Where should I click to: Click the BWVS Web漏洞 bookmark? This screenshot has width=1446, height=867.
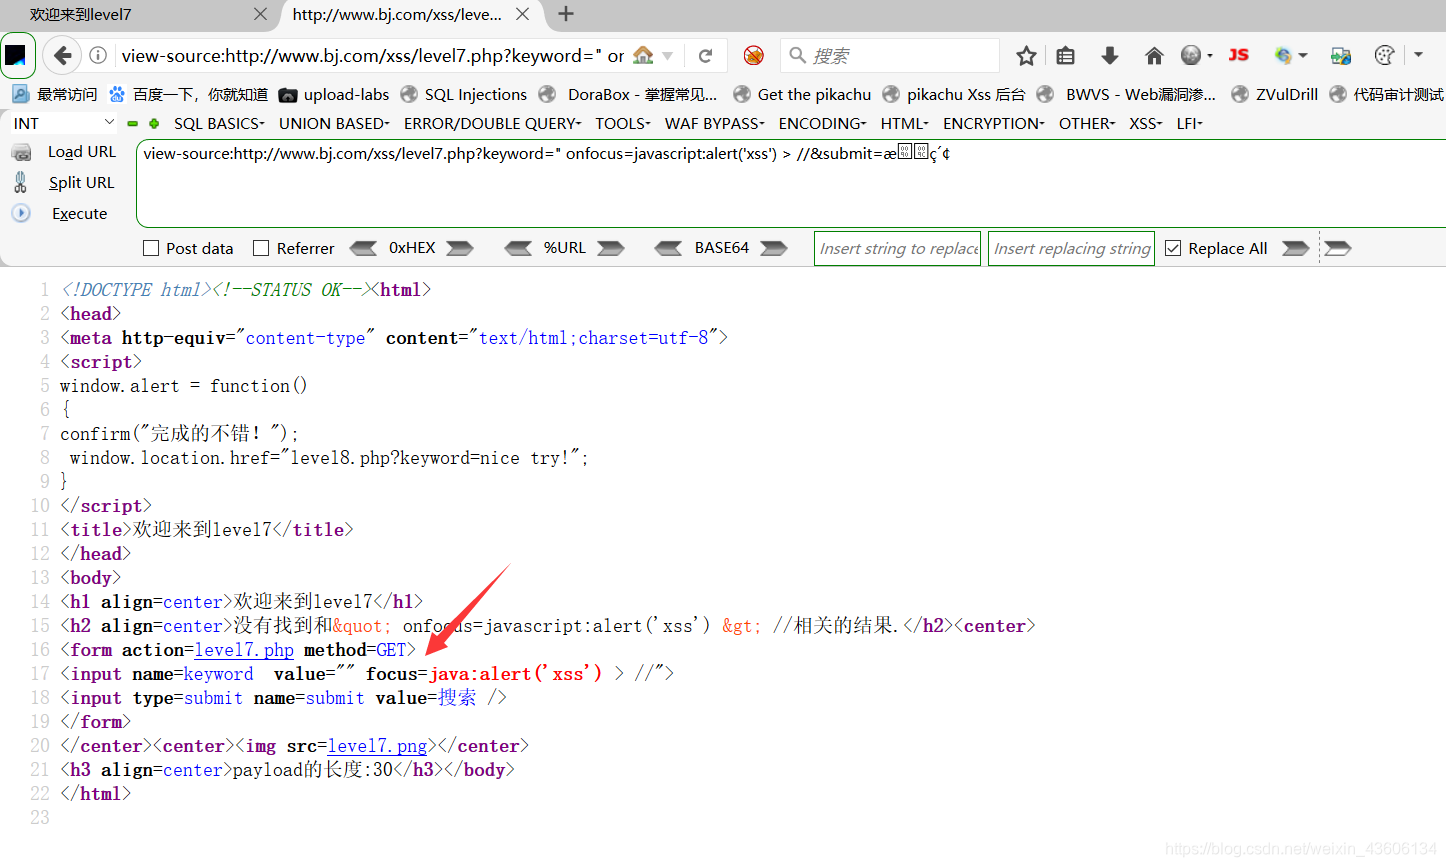coord(1127,94)
